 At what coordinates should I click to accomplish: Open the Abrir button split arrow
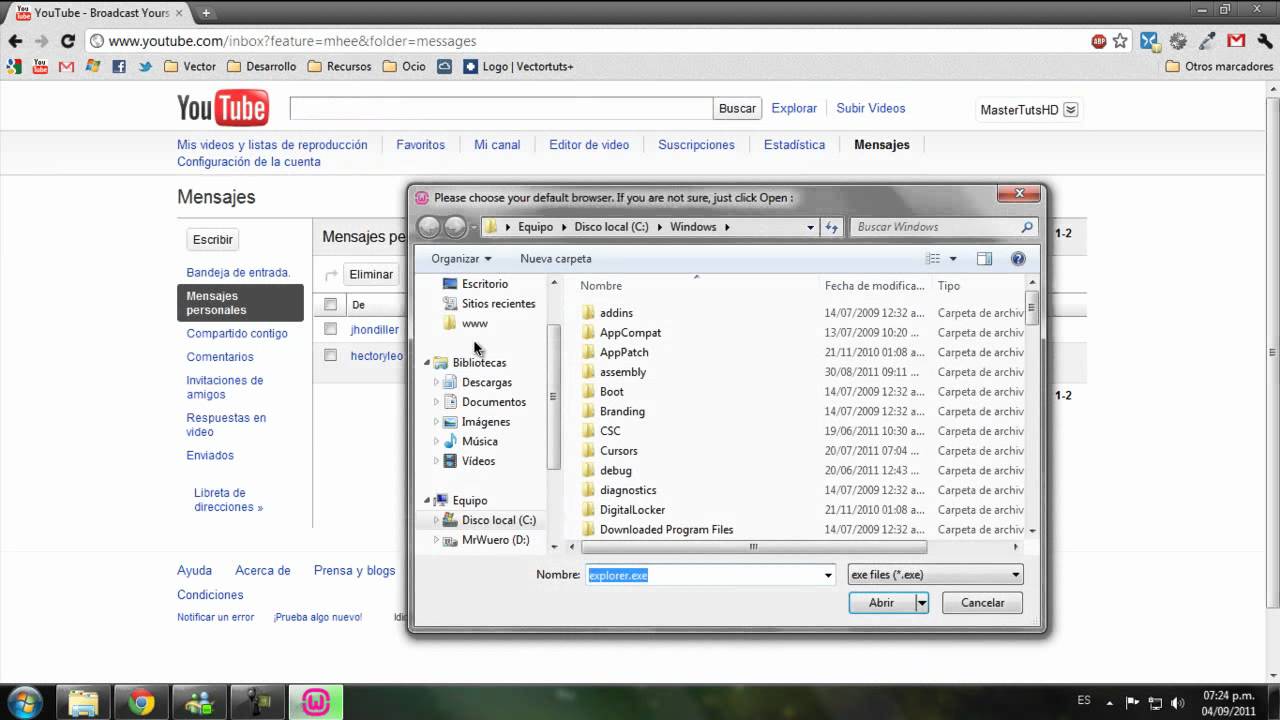(922, 603)
